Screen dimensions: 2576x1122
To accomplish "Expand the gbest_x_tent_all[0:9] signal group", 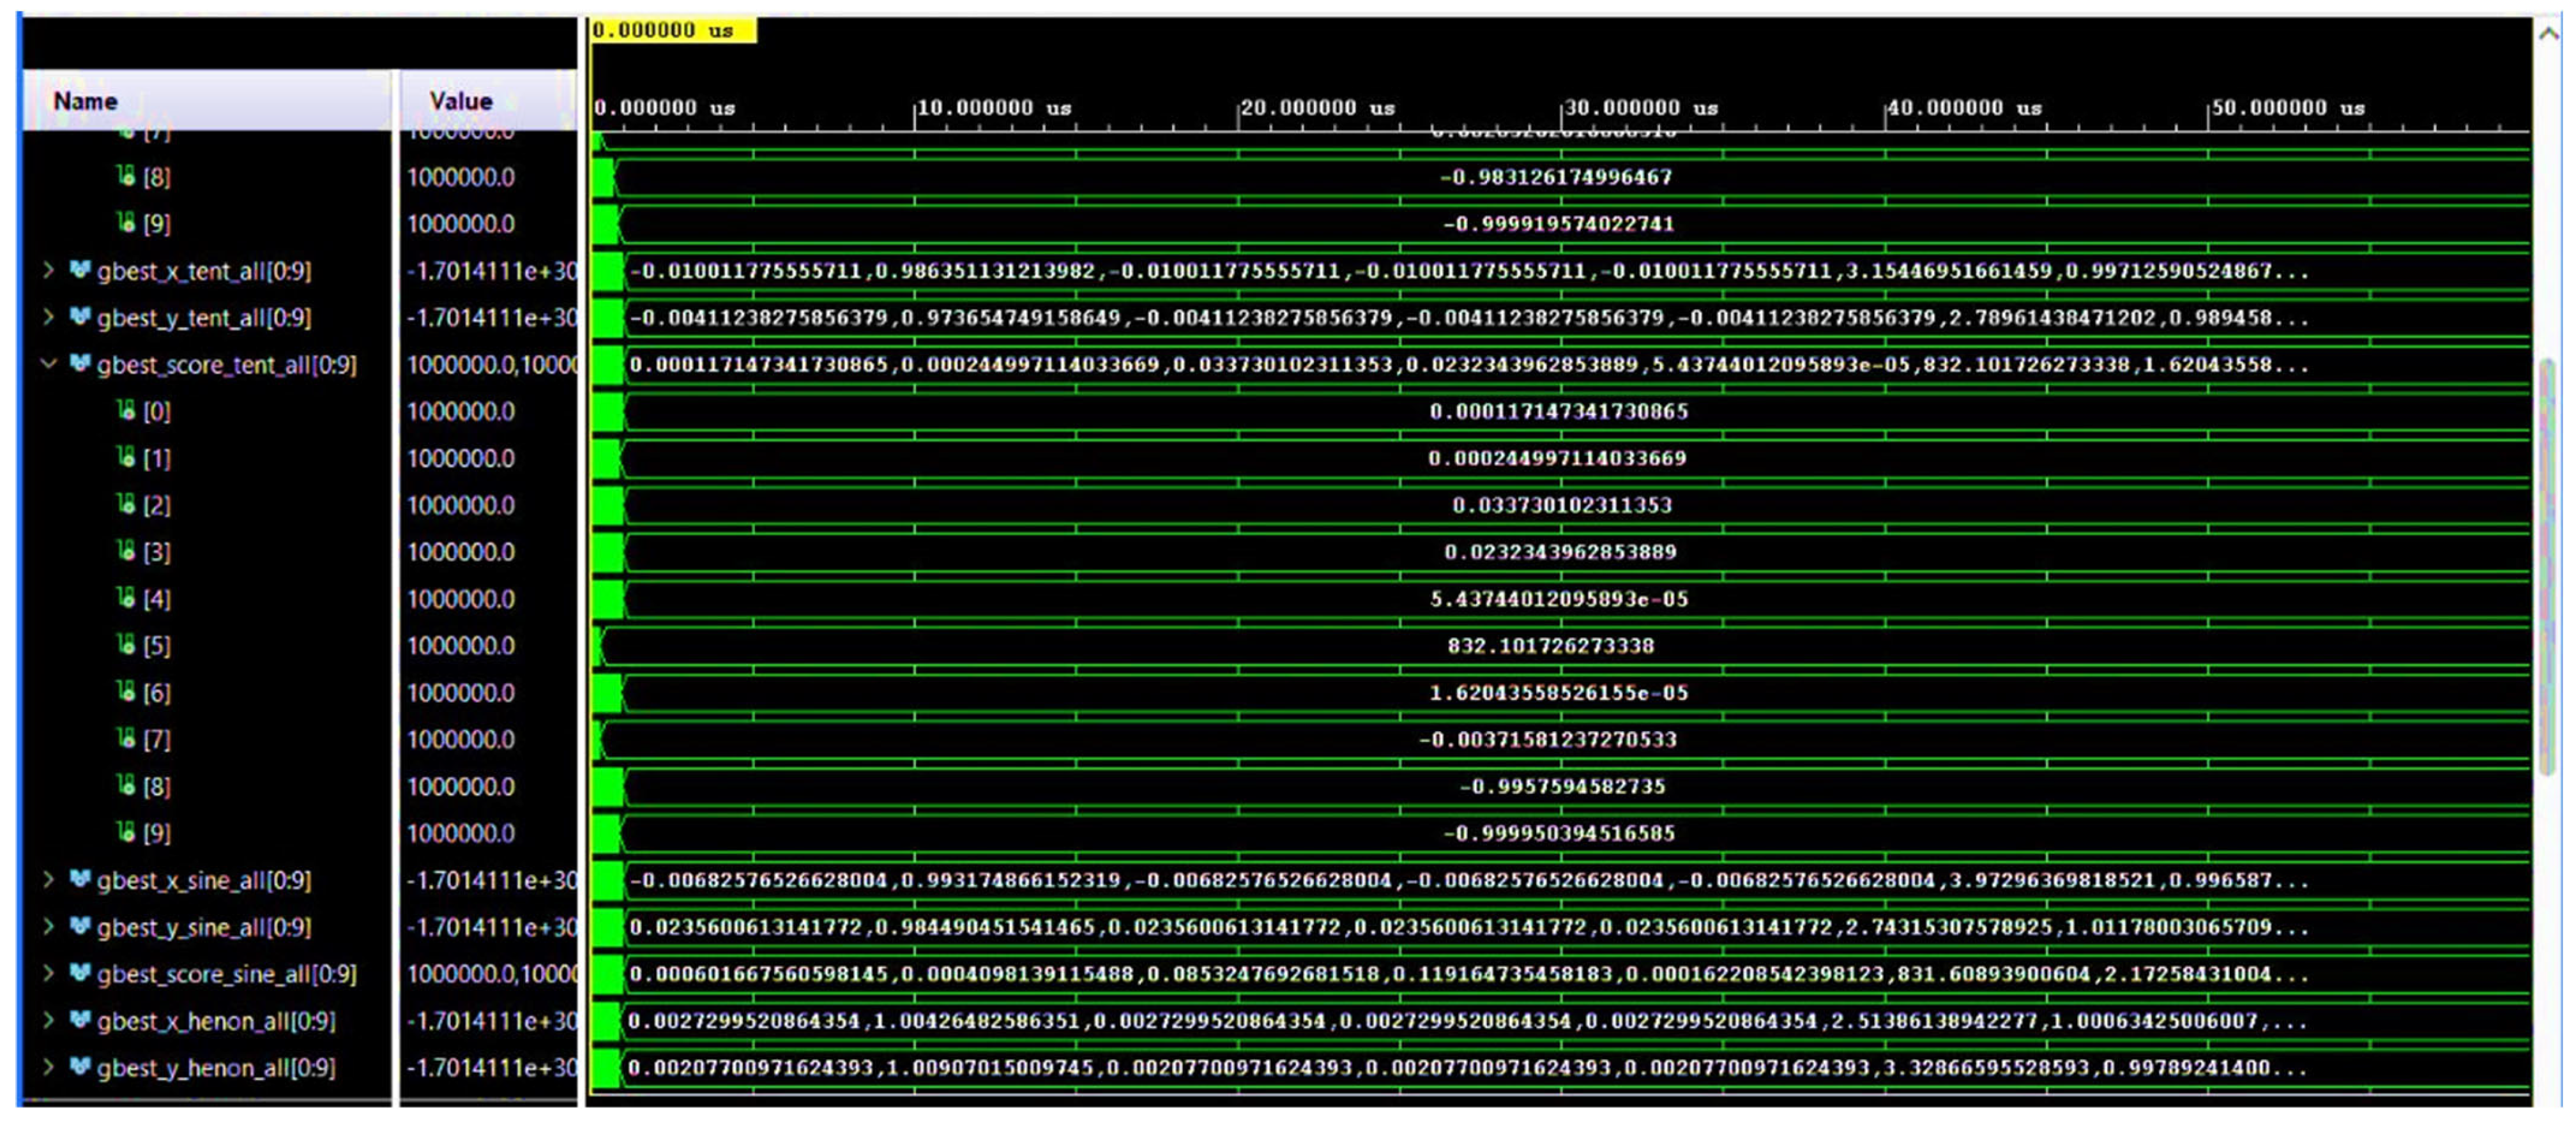I will click(48, 270).
